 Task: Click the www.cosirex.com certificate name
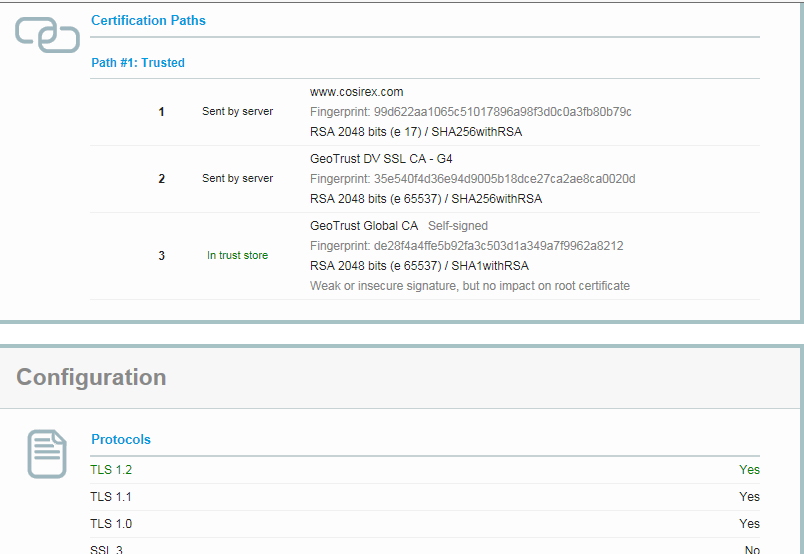point(356,92)
